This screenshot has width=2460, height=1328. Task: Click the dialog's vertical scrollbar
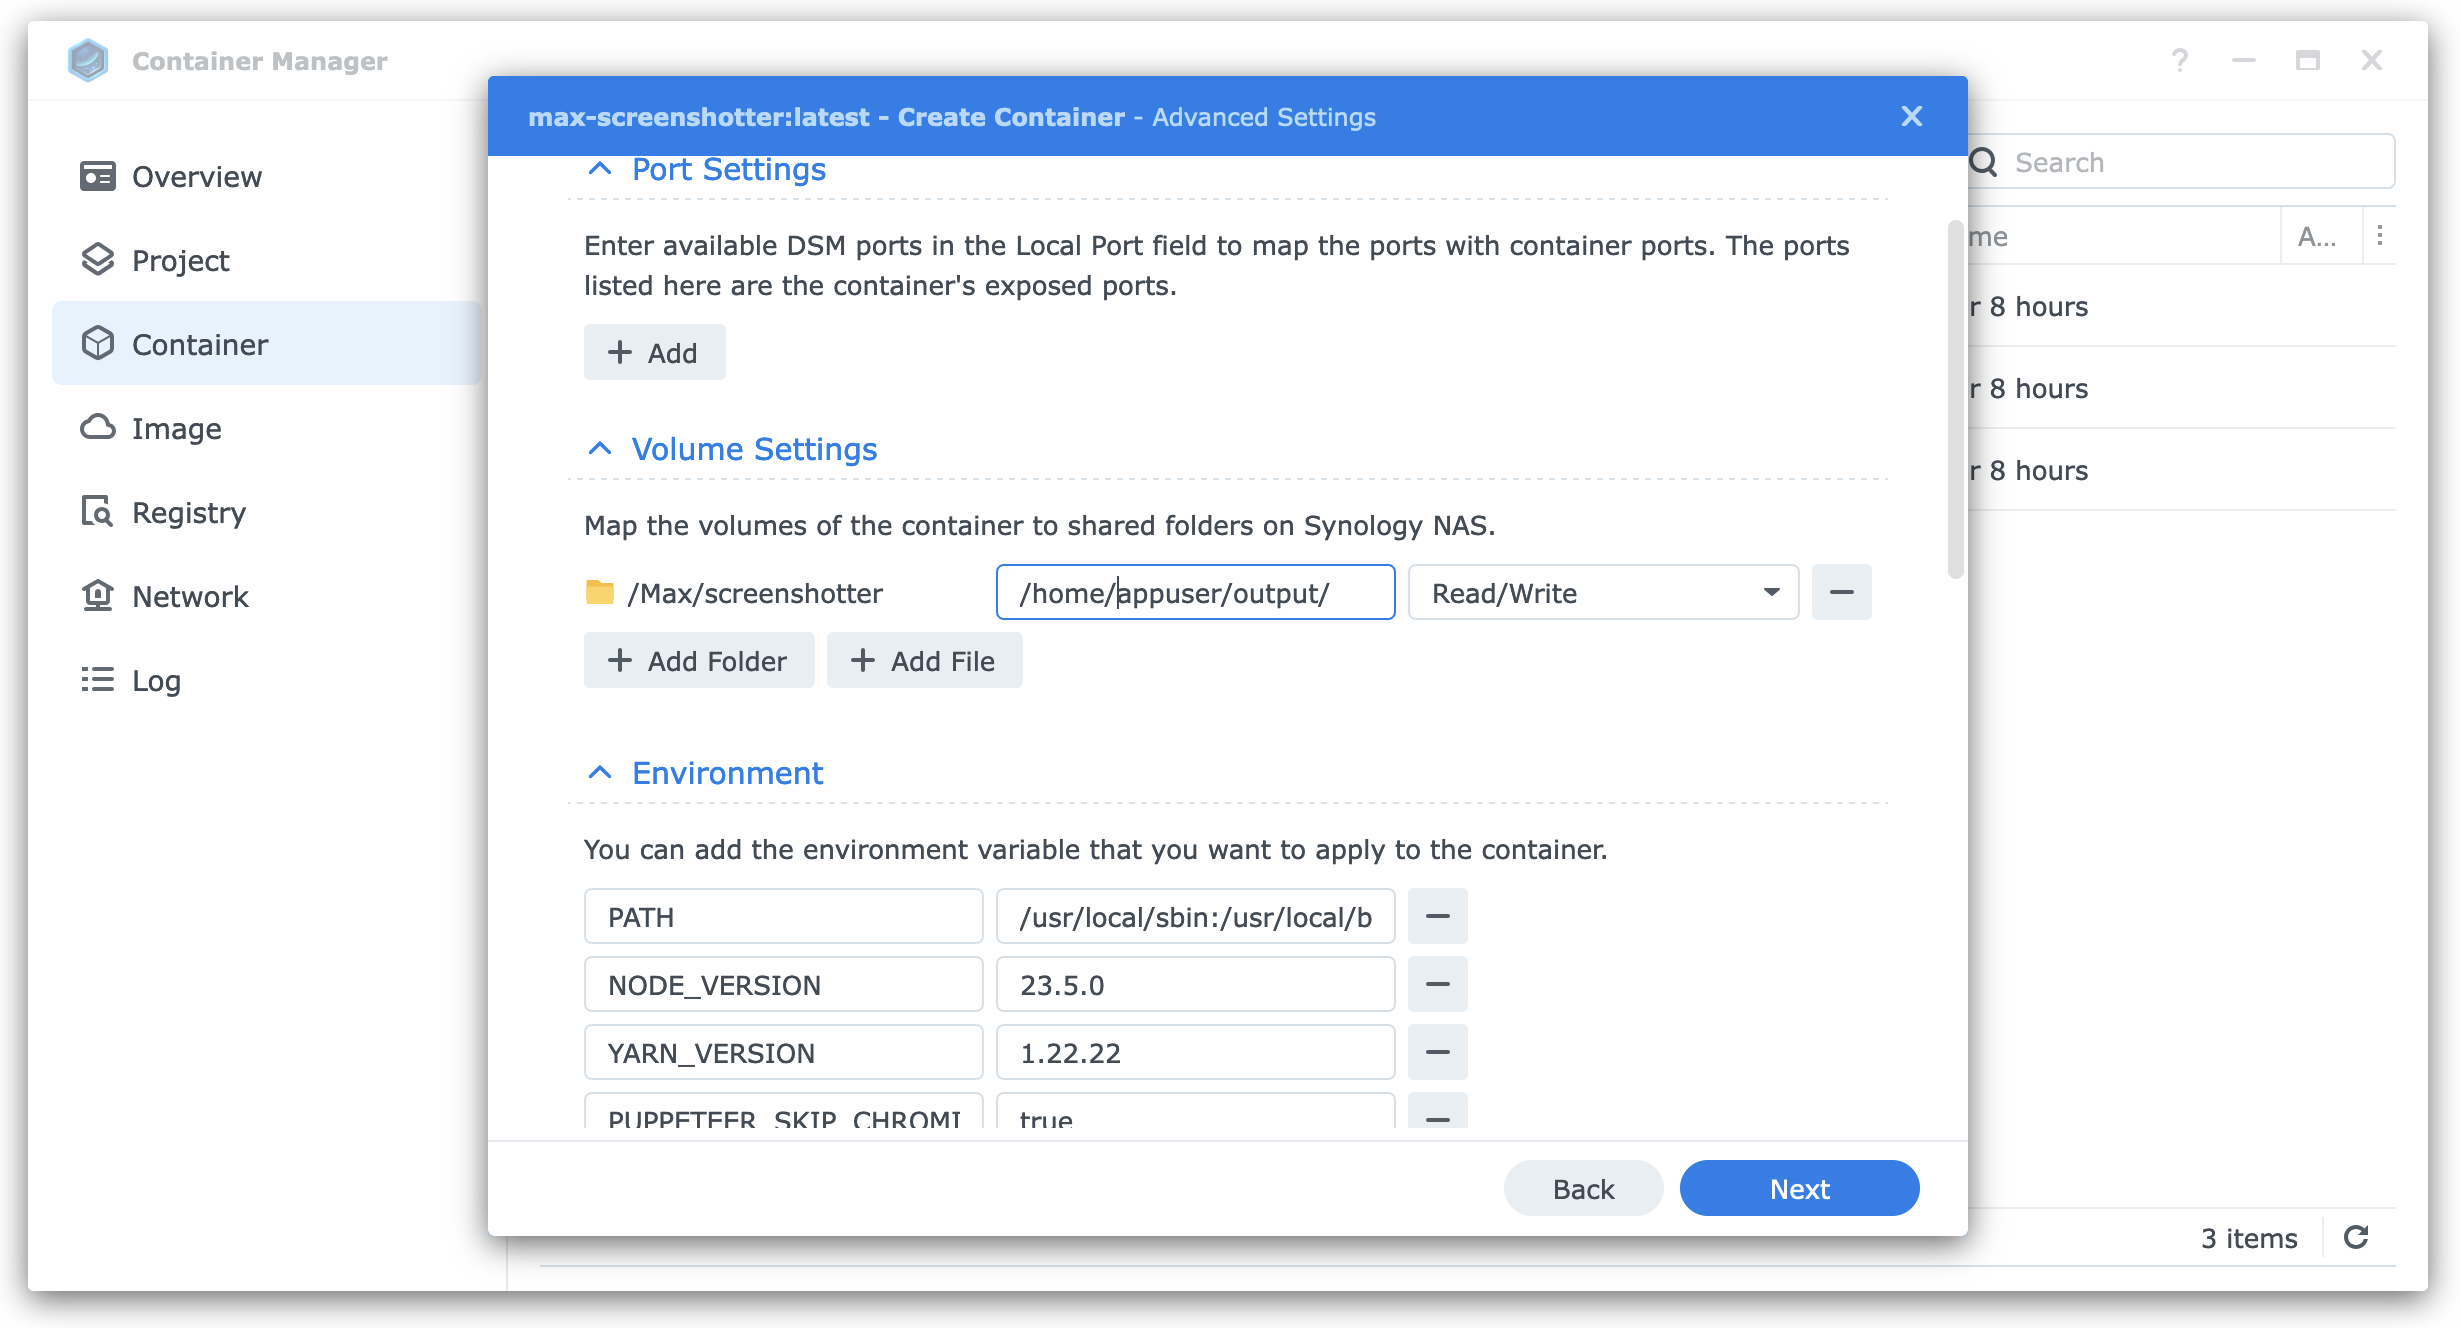click(x=1955, y=400)
